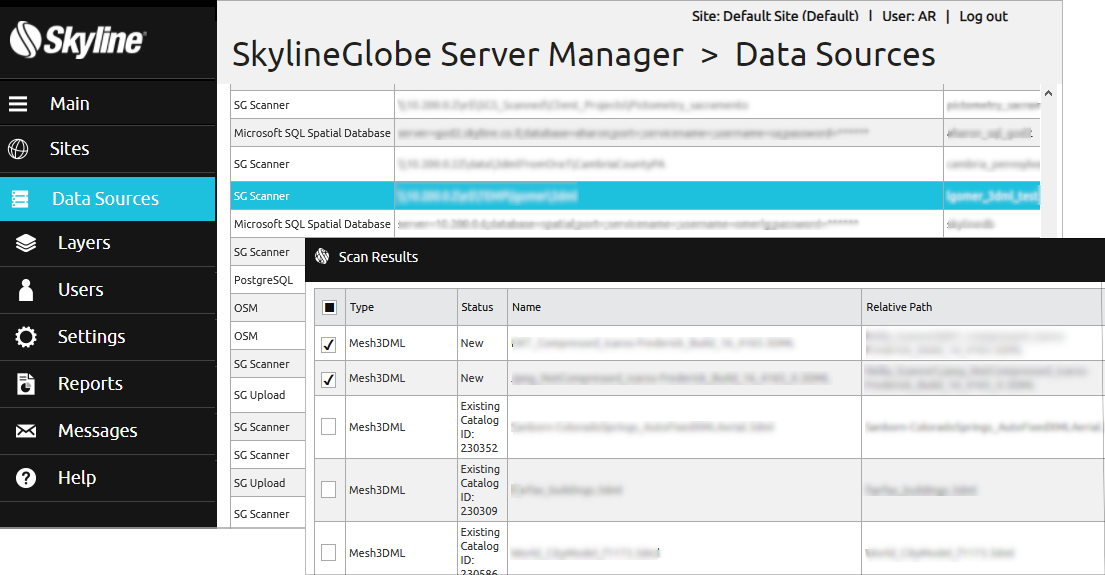Click the Users person icon
This screenshot has height=575, width=1105.
(x=26, y=290)
